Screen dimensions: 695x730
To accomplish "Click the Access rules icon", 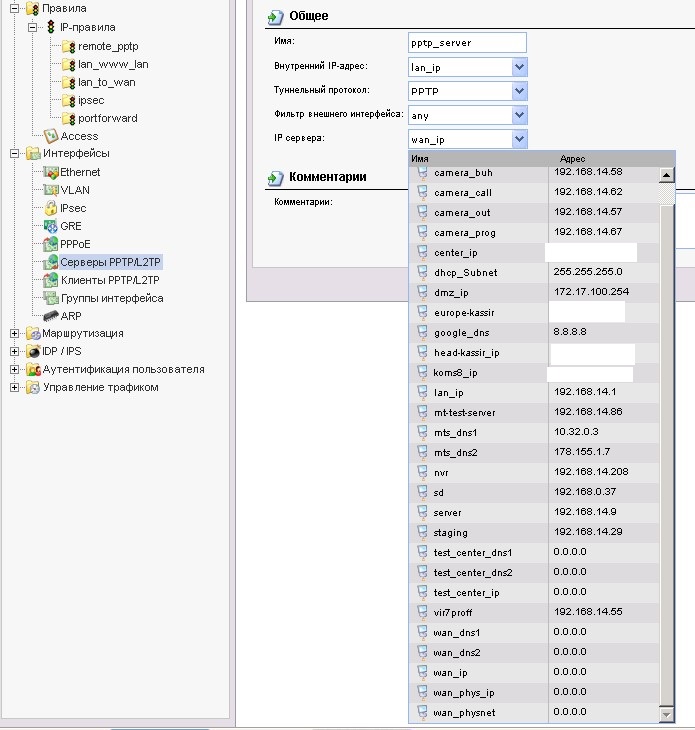I will click(x=51, y=136).
